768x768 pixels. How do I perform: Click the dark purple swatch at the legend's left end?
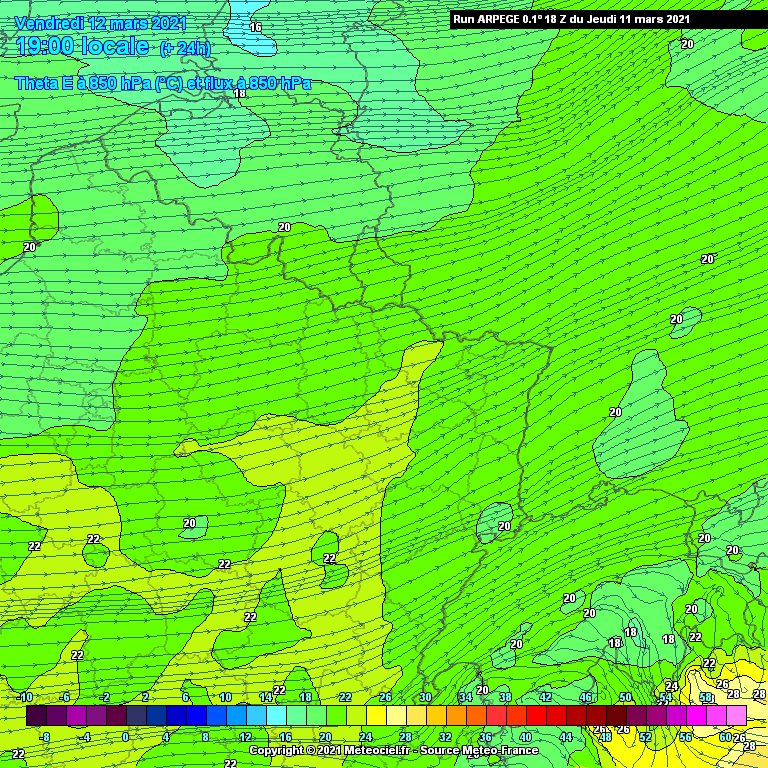36,714
